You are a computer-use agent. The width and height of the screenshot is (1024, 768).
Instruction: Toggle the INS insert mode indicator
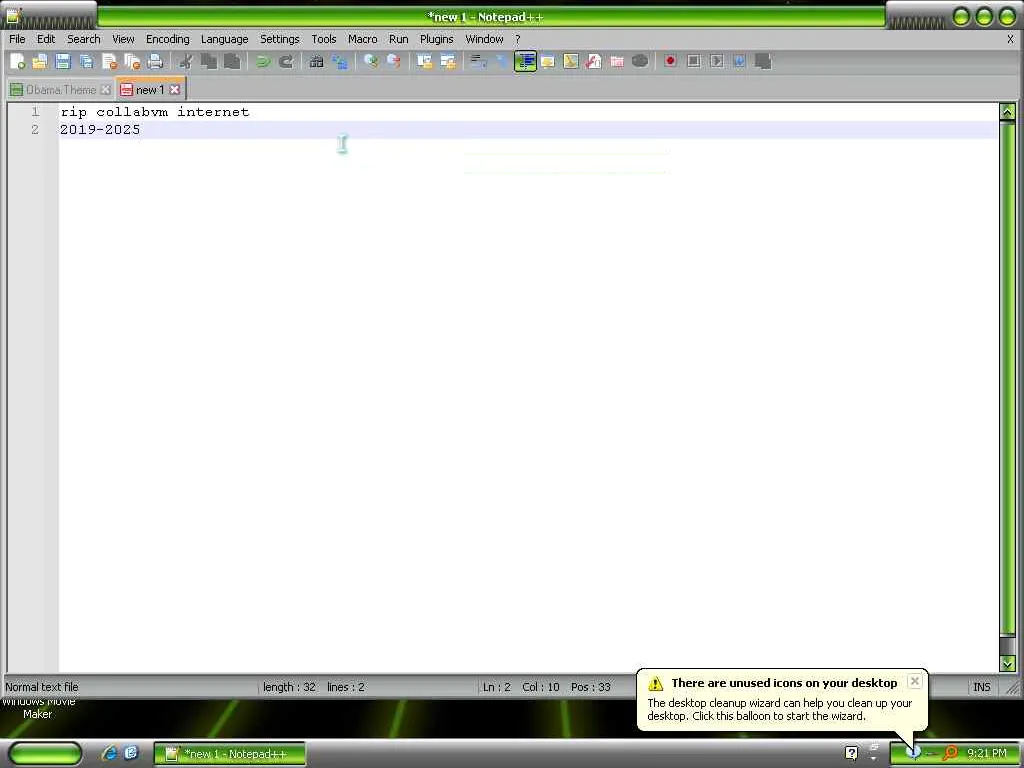(982, 687)
